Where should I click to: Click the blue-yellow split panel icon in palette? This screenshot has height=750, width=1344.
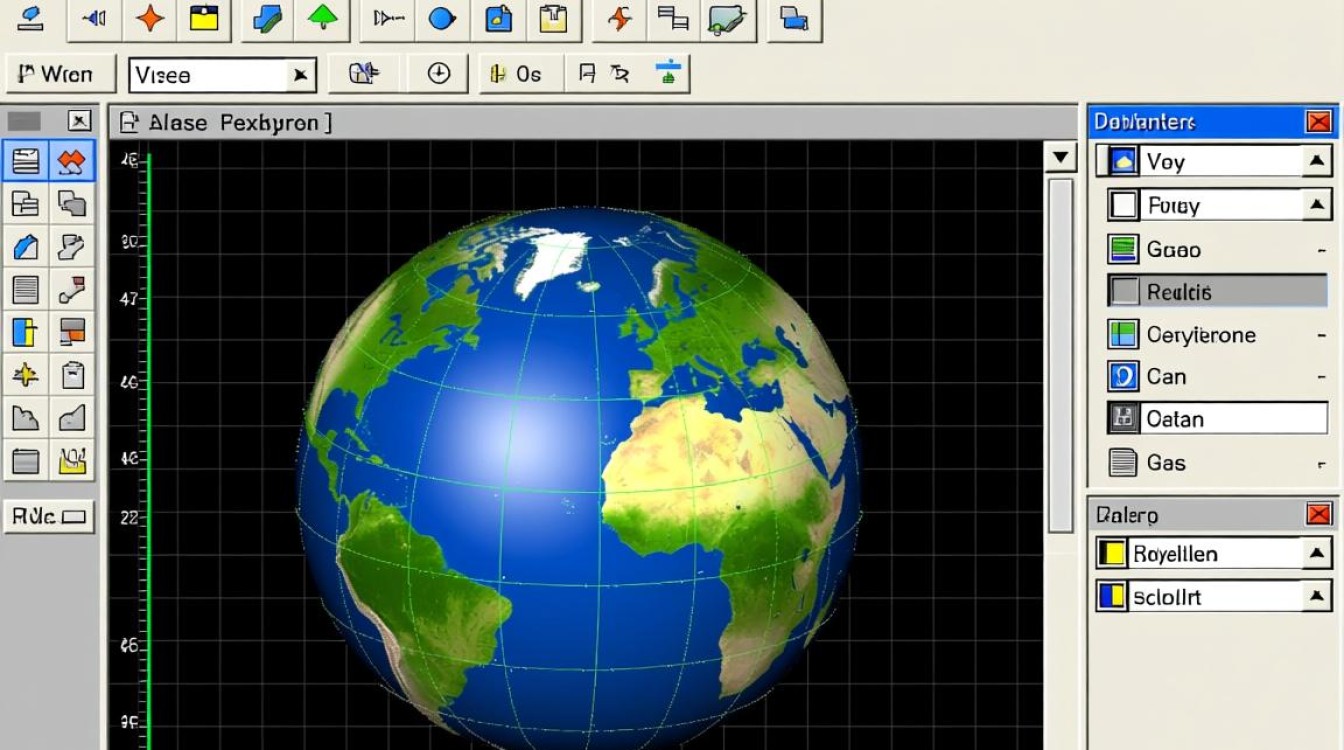click(x=25, y=332)
